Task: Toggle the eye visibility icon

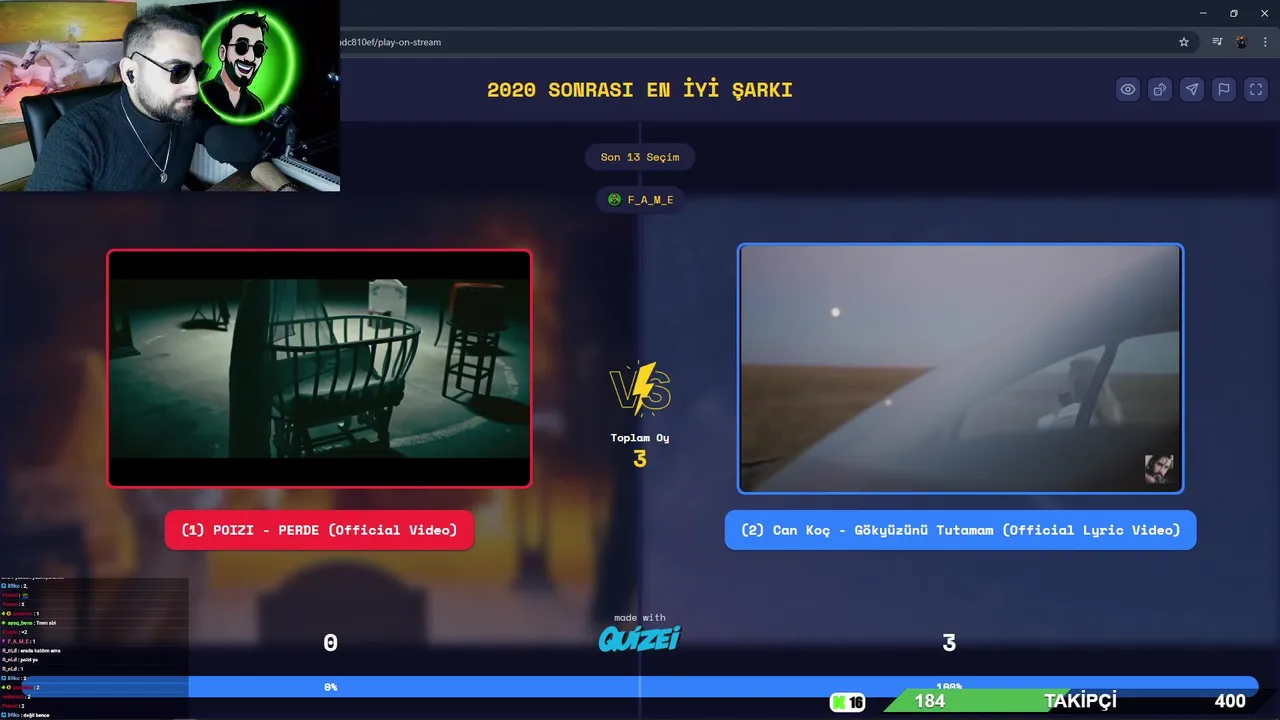Action: [x=1128, y=89]
